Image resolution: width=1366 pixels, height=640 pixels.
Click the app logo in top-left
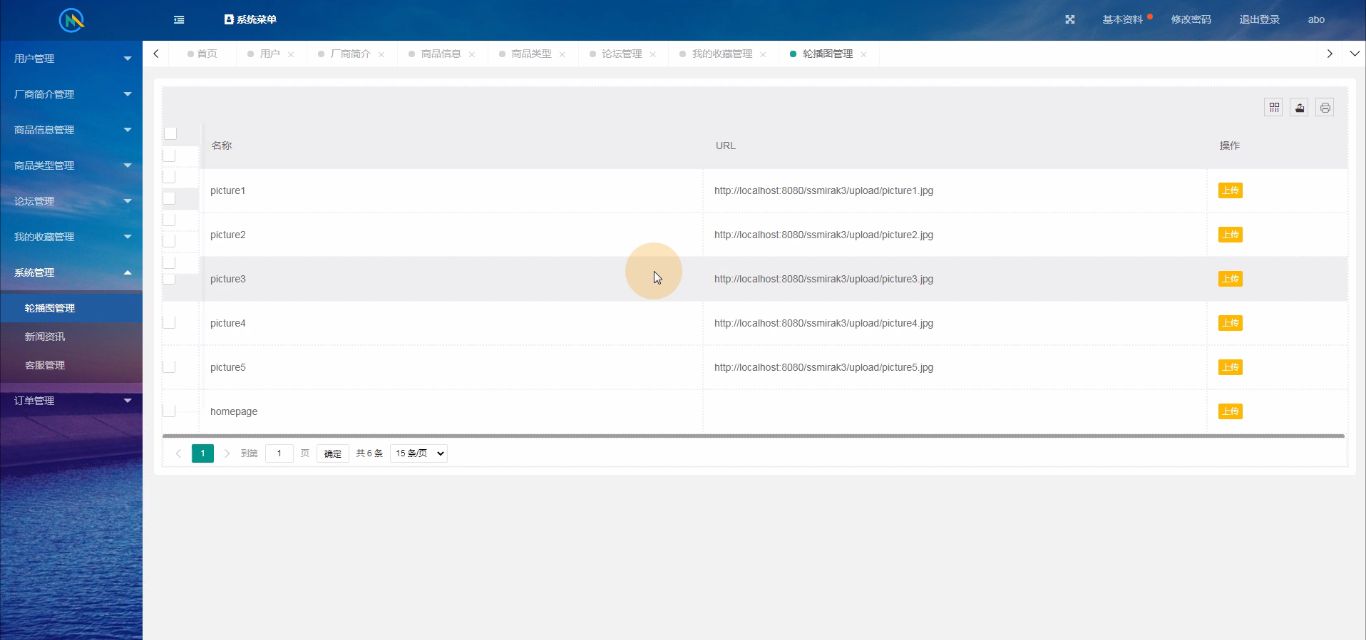click(x=71, y=19)
